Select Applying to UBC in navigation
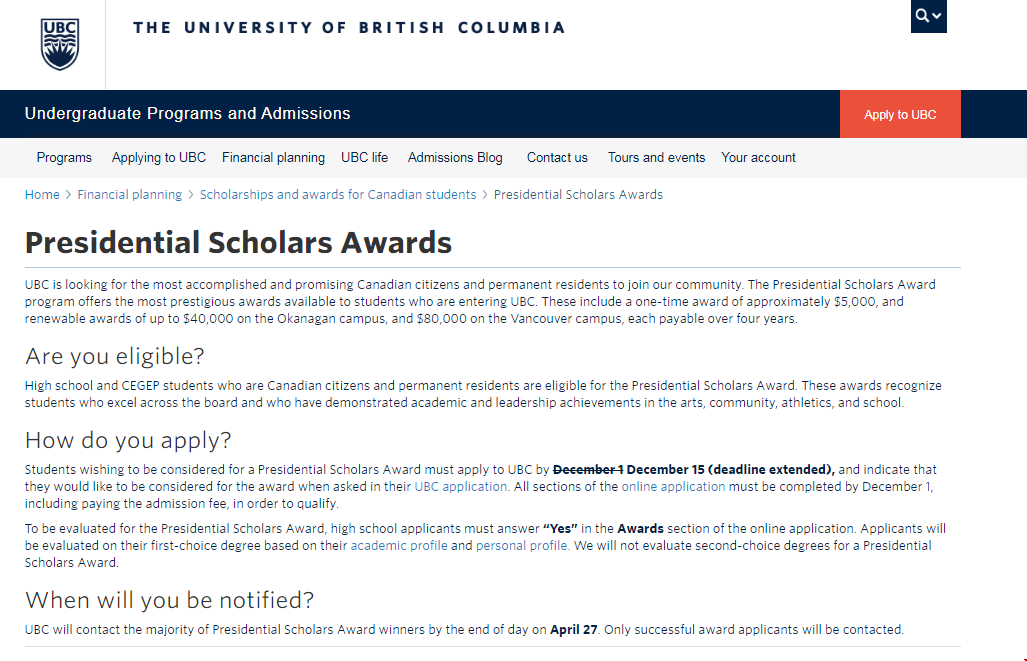 pos(159,158)
